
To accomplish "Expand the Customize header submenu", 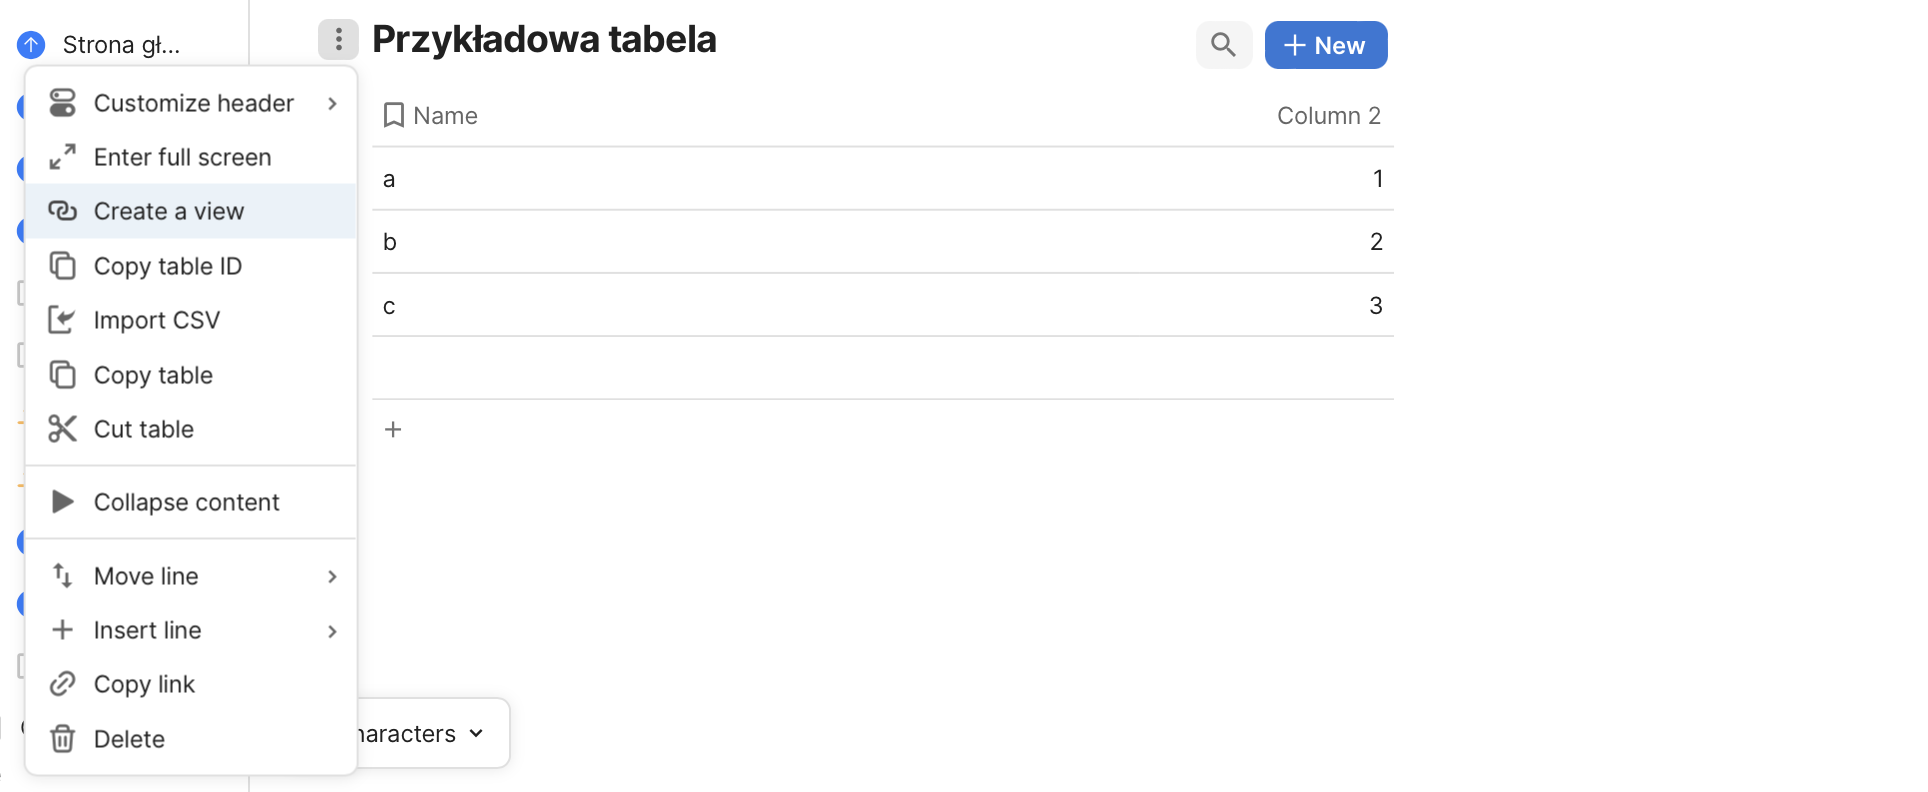I will coord(332,103).
